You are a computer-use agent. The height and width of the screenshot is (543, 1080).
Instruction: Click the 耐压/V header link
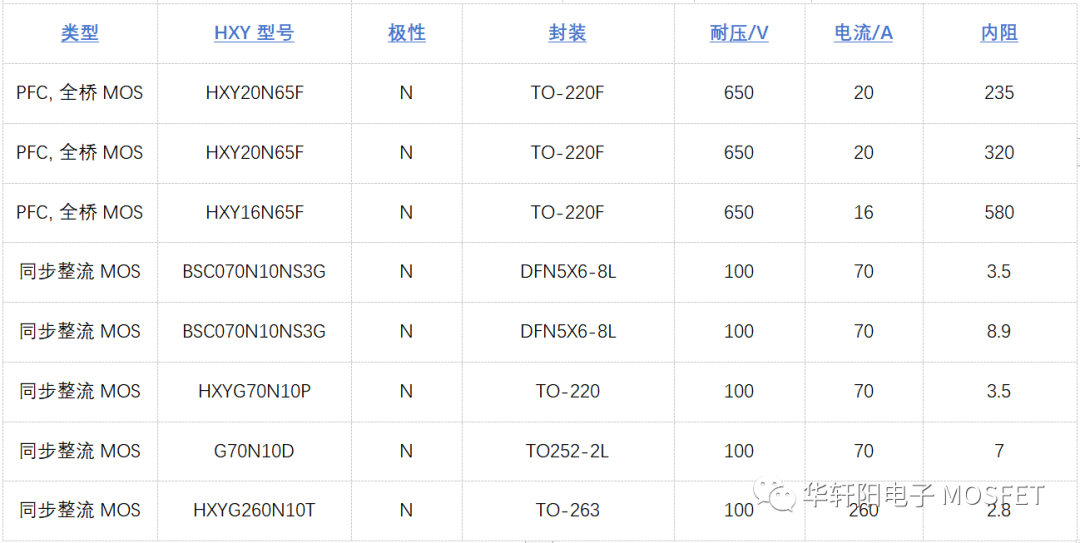point(739,33)
